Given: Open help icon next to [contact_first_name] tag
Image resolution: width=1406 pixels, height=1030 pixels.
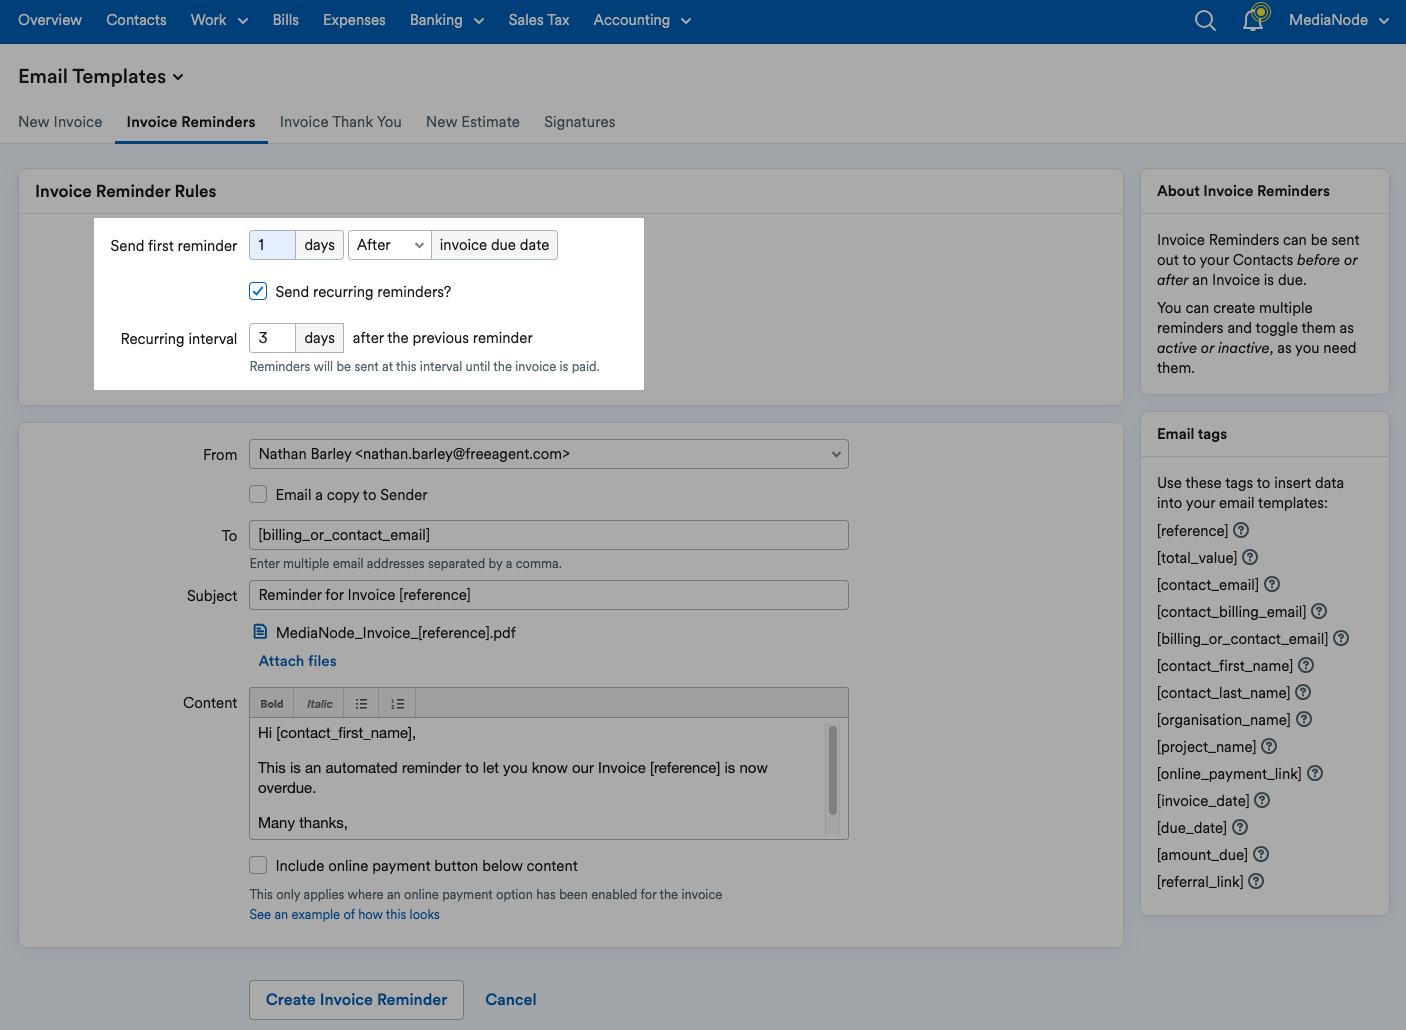Looking at the screenshot, I should (1306, 665).
